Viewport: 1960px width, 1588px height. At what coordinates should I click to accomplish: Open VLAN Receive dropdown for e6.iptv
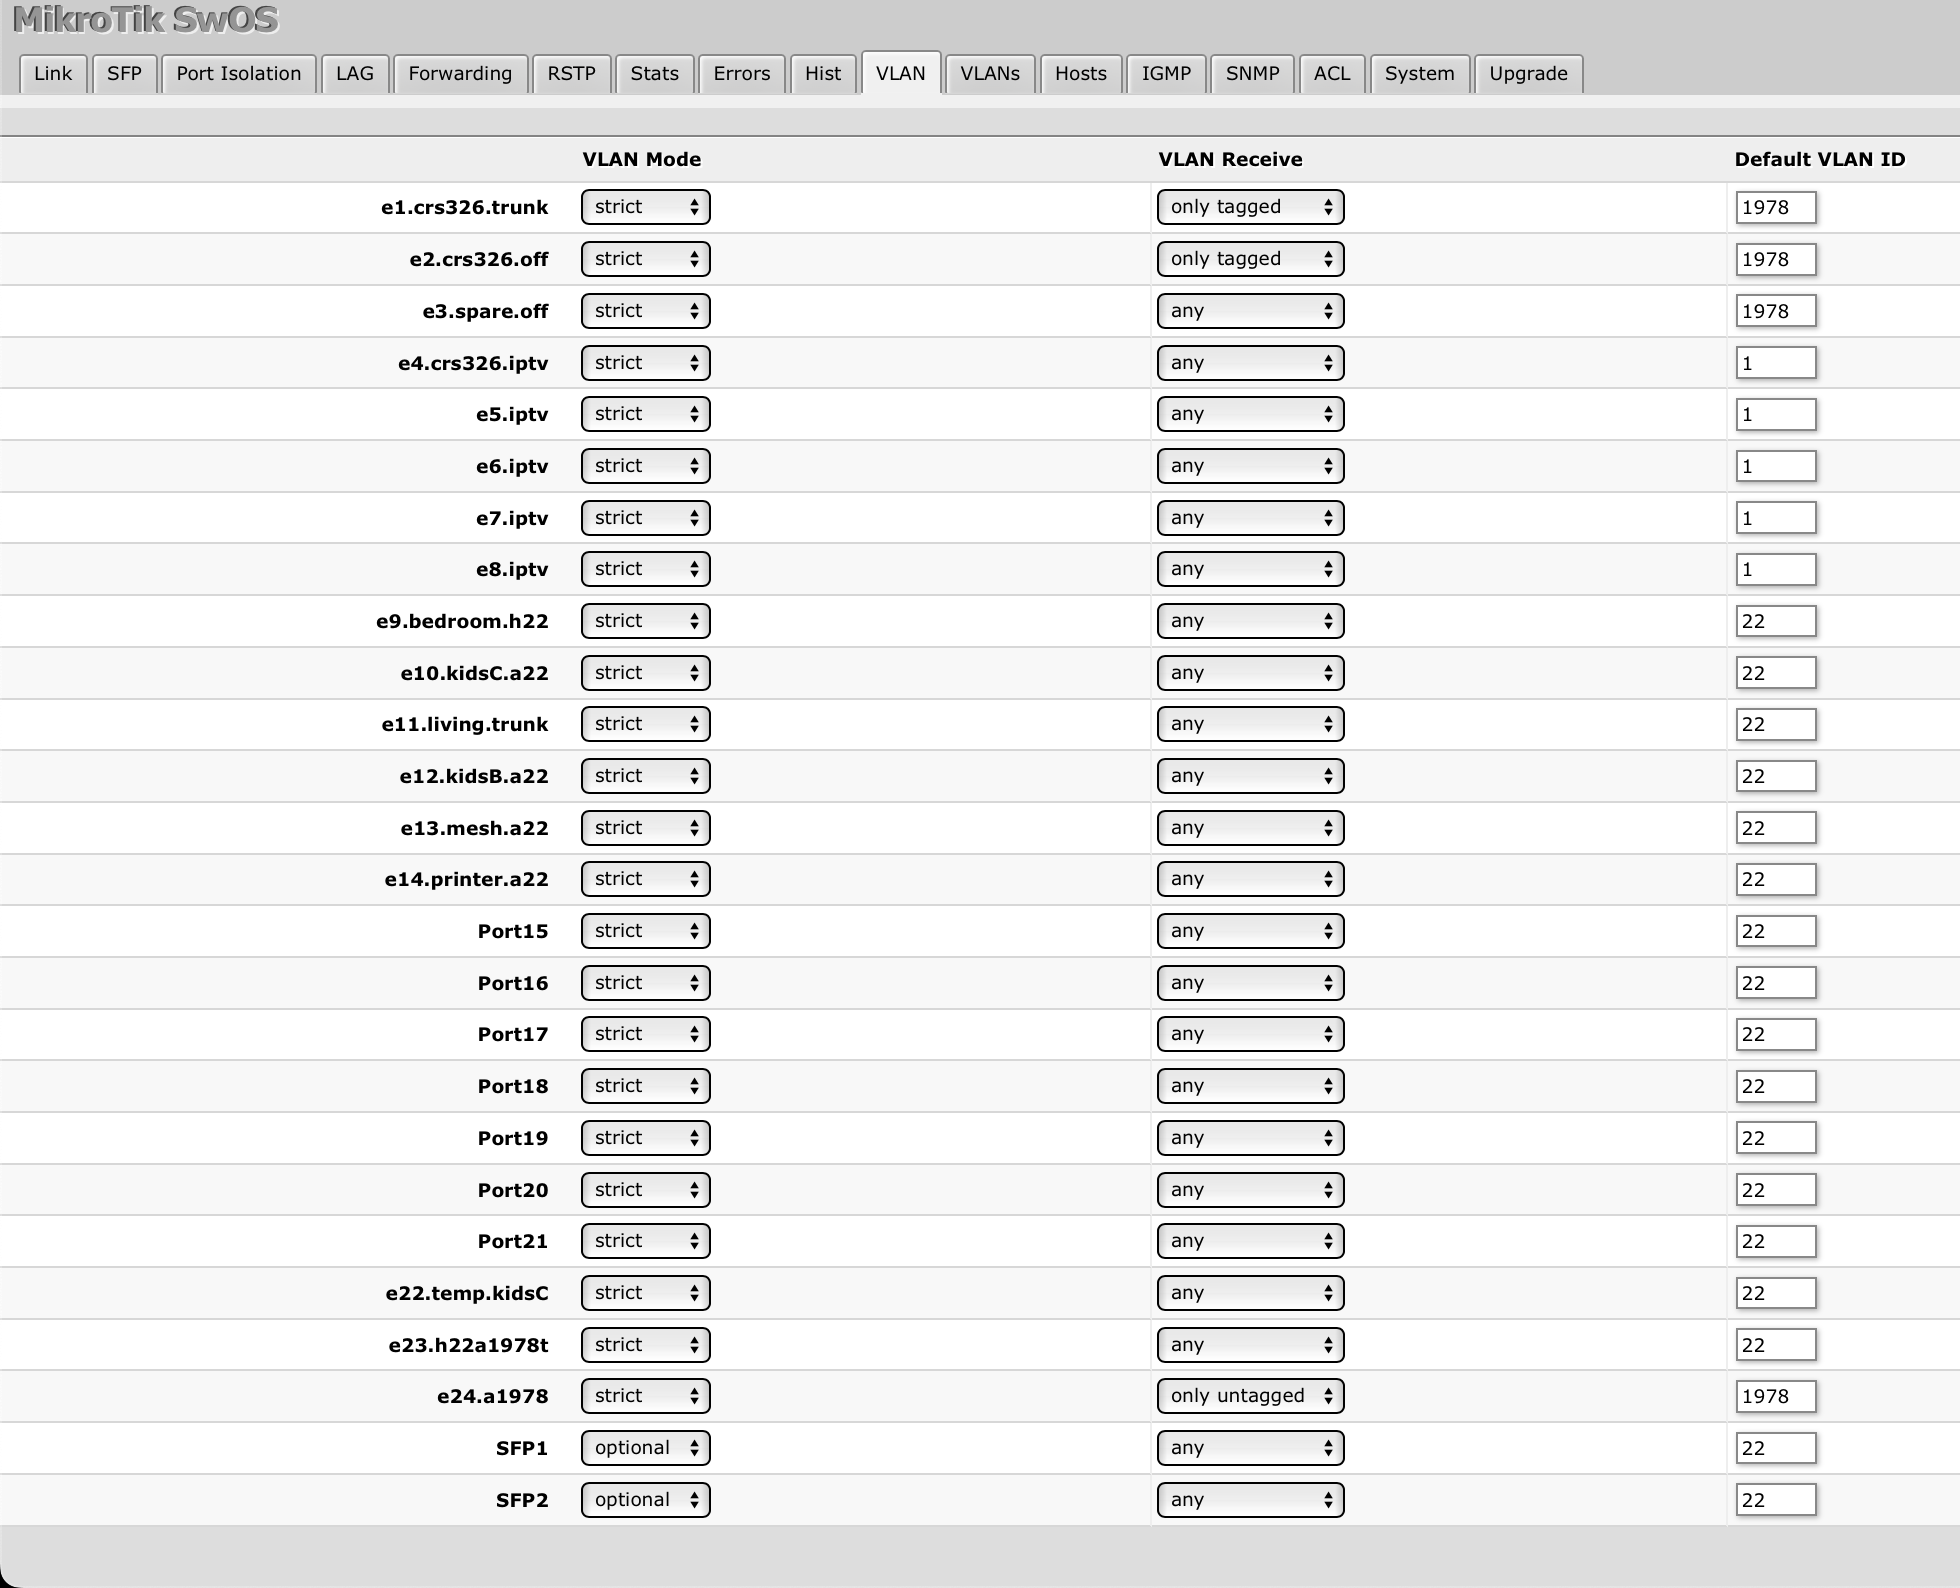coord(1250,466)
